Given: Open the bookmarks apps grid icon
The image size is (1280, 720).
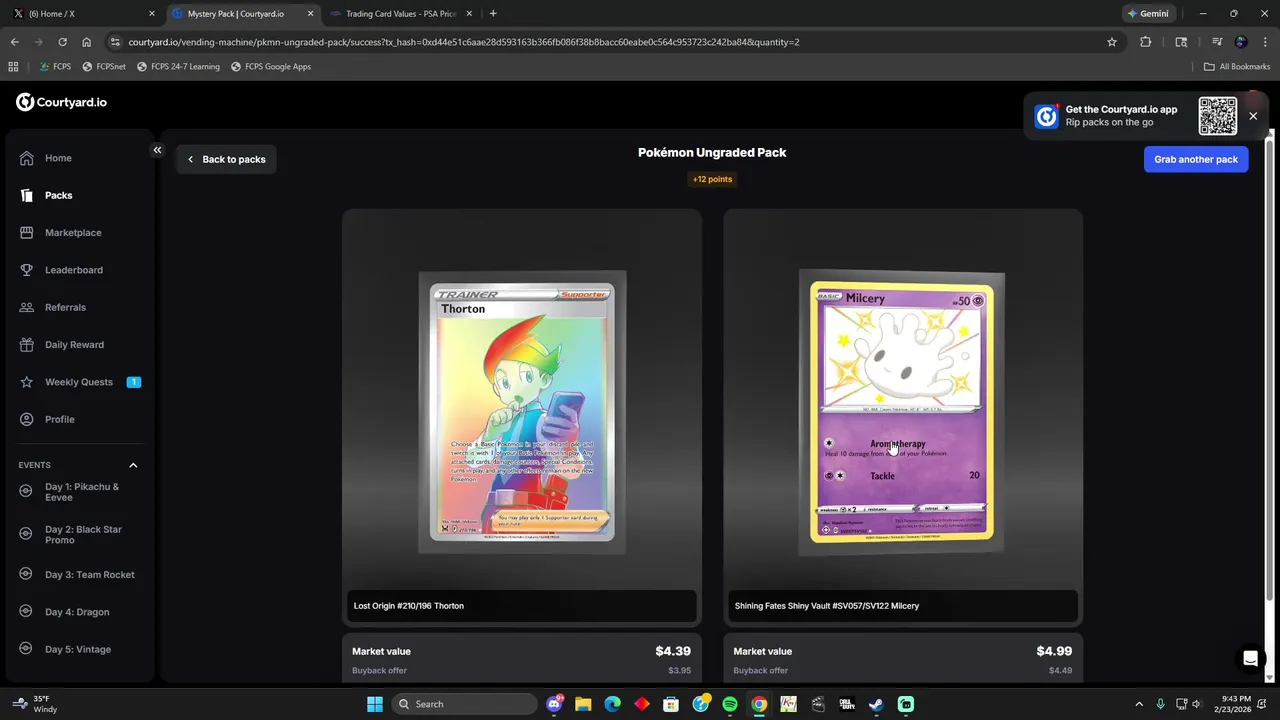Looking at the screenshot, I should [13, 67].
